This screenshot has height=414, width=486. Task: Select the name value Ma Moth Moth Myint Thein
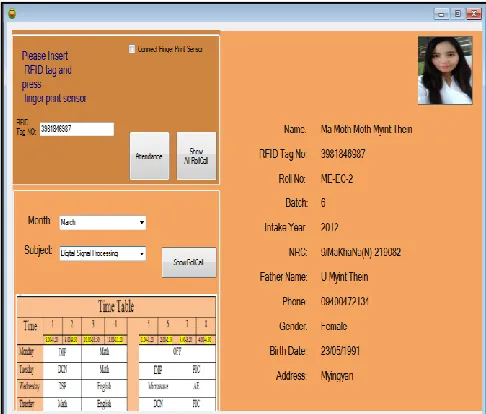point(366,129)
